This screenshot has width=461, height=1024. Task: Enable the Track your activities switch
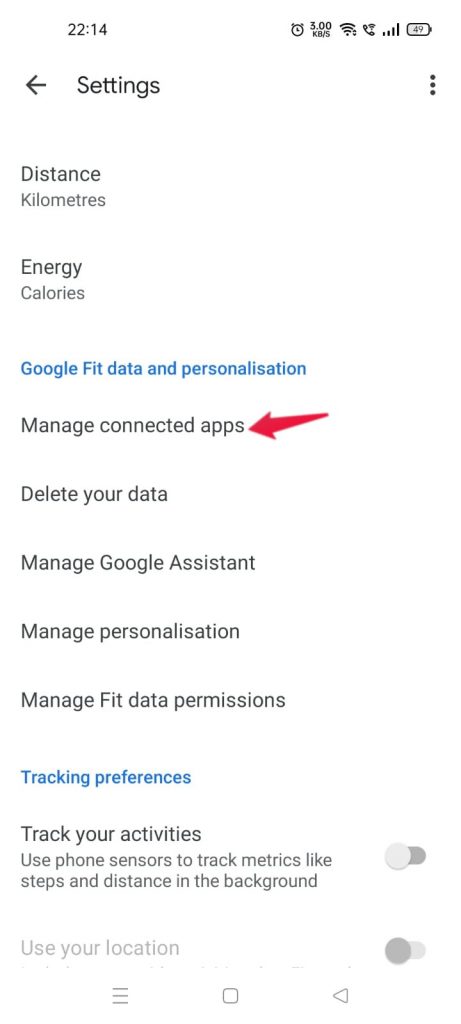(405, 856)
